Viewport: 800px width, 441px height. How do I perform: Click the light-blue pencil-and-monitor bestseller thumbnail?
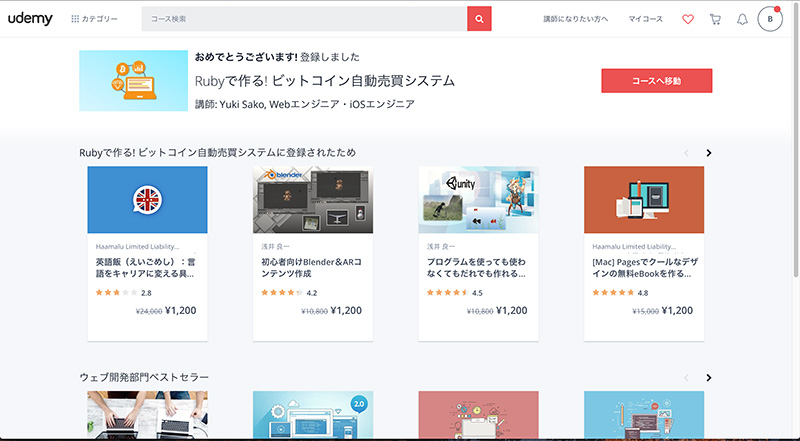click(644, 414)
